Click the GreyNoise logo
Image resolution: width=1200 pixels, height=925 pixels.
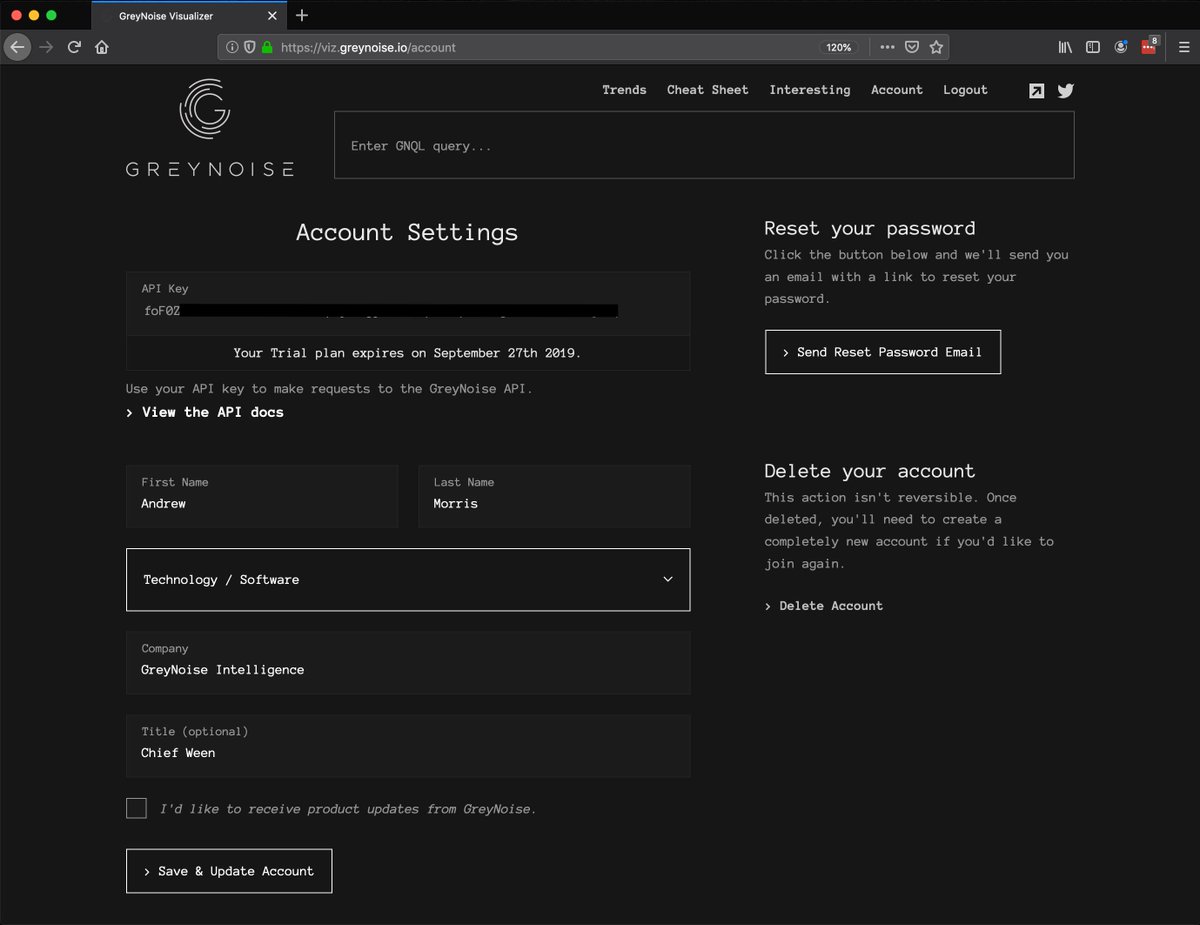point(210,128)
